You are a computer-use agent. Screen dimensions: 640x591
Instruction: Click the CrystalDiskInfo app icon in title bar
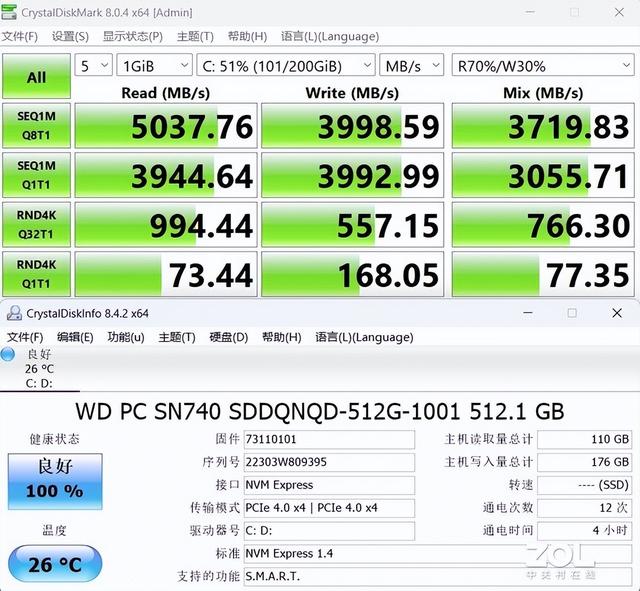(14, 313)
